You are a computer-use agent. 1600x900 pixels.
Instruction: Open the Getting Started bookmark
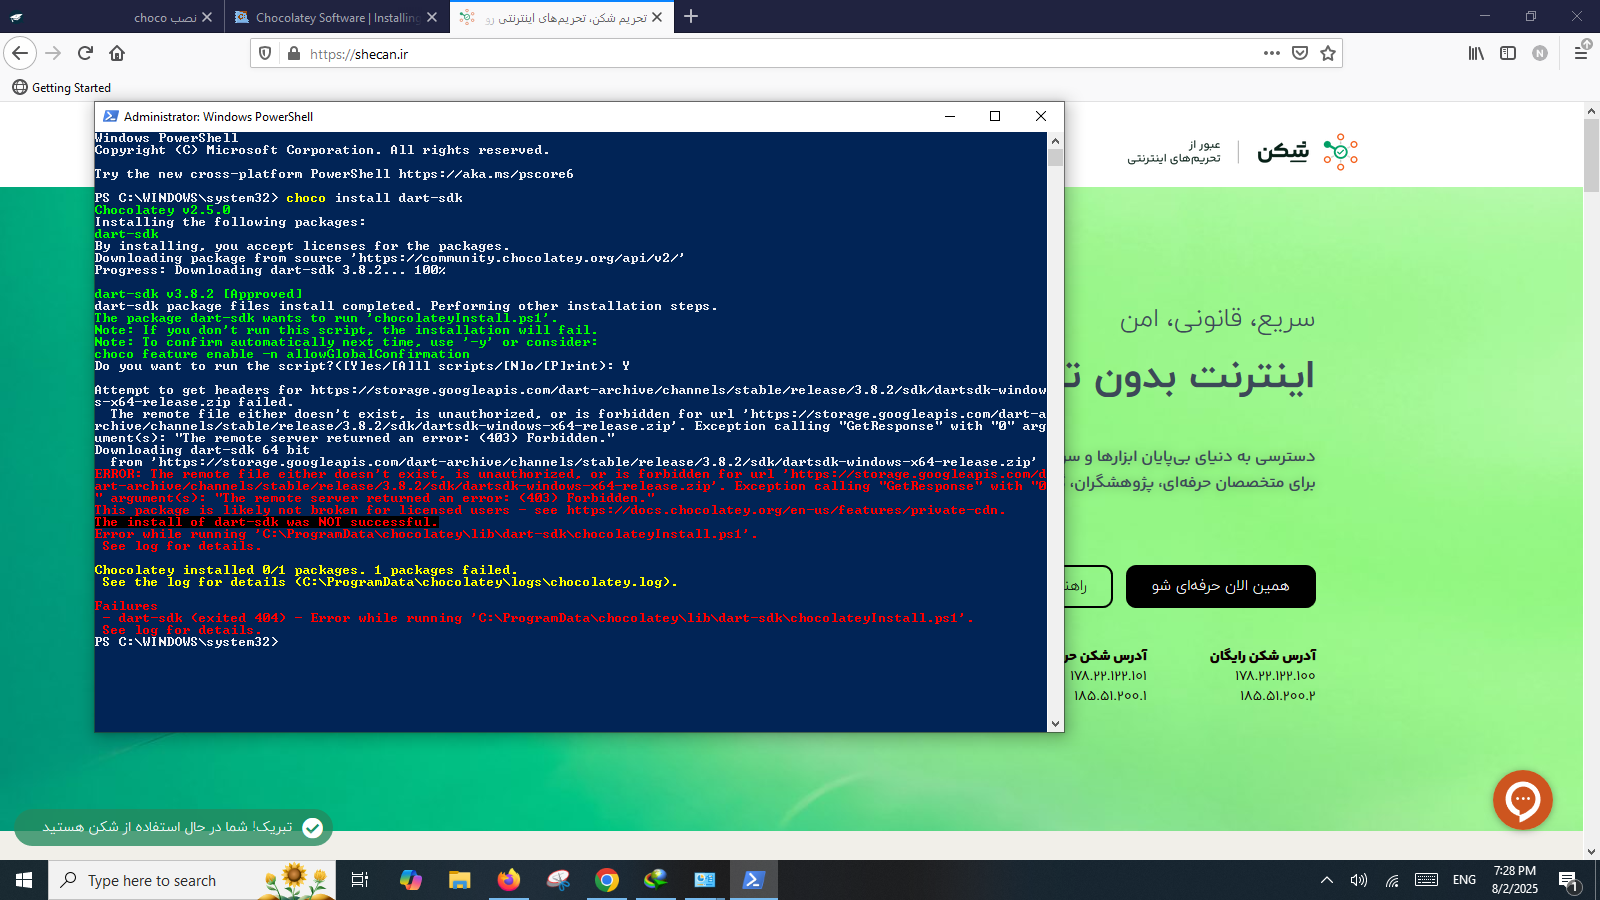(62, 88)
